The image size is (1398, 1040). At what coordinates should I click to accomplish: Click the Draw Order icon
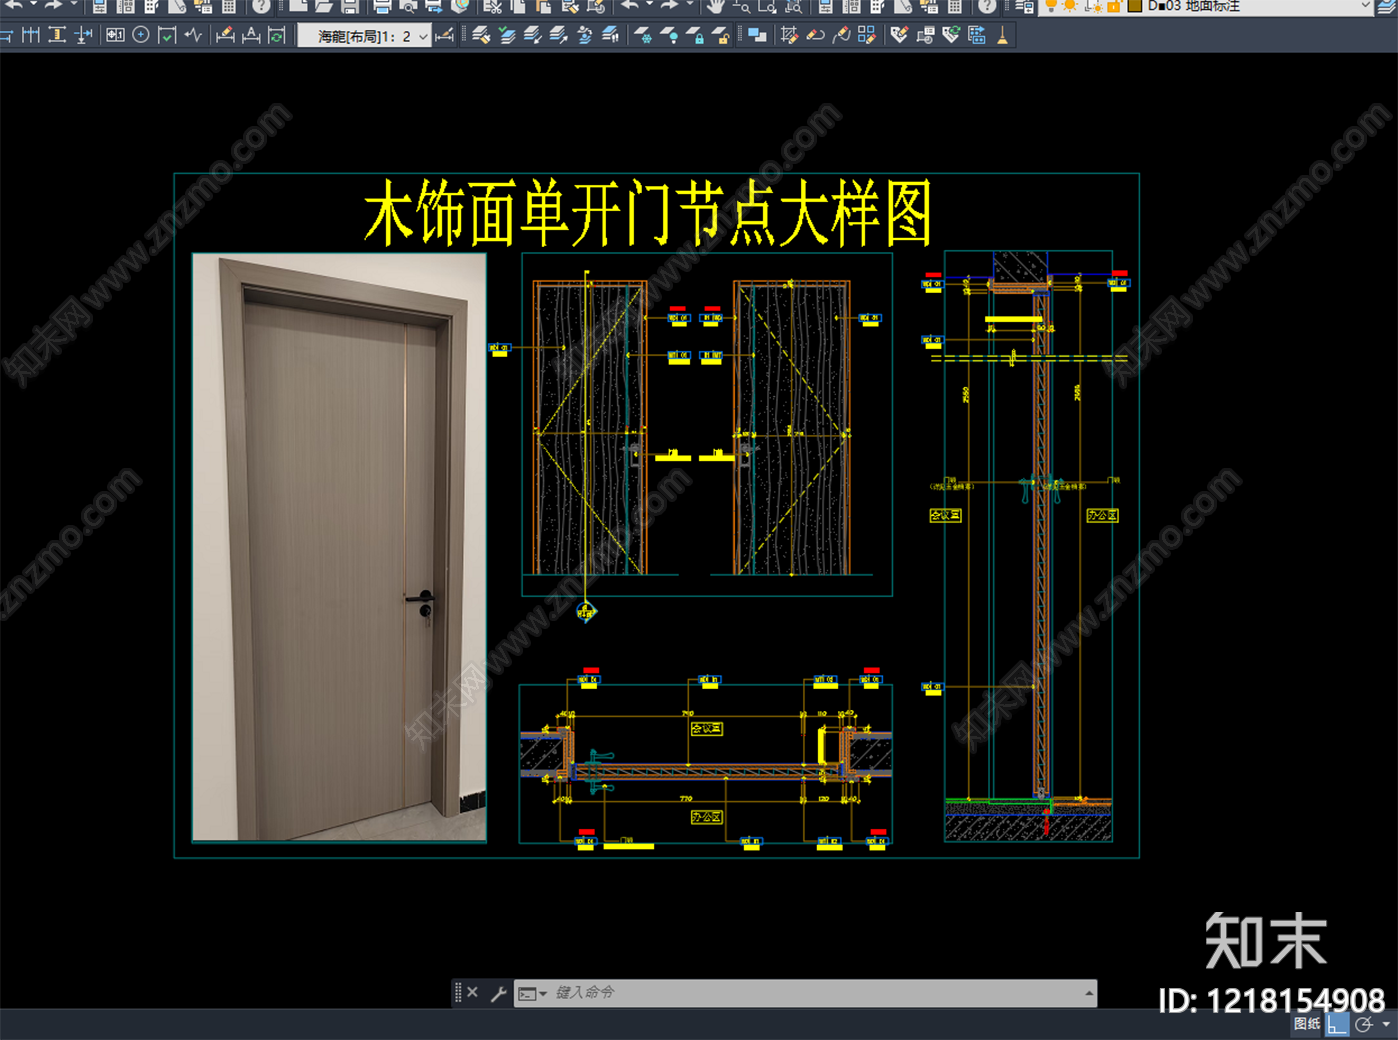[x=757, y=36]
